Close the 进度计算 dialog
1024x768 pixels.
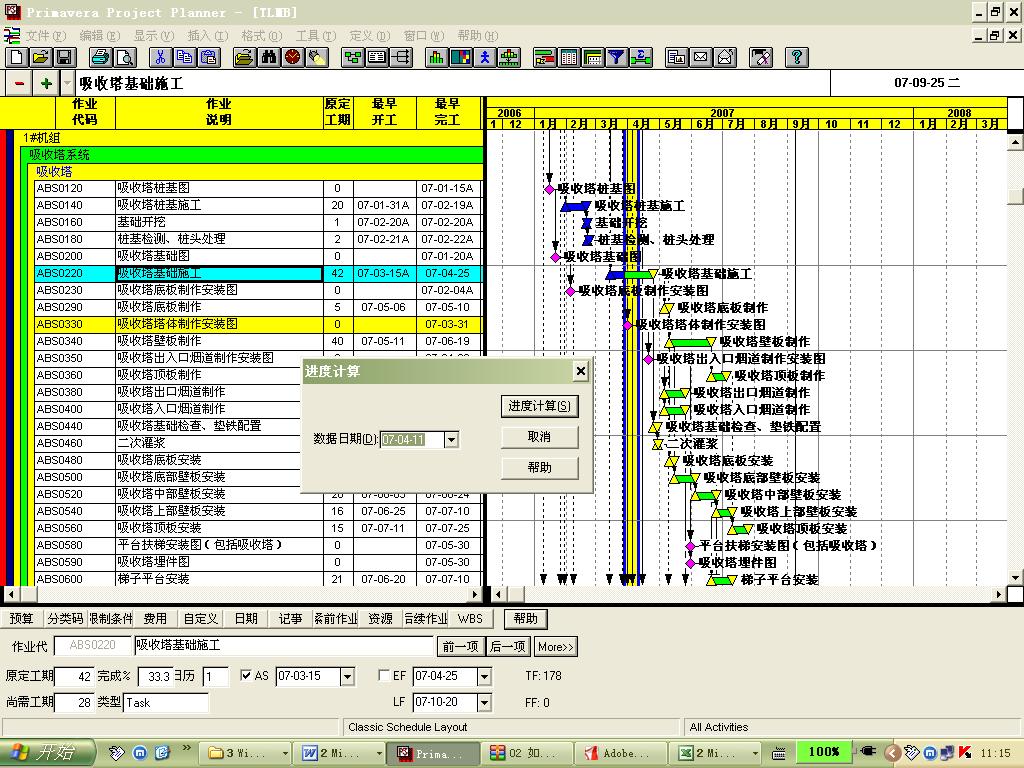pos(581,371)
